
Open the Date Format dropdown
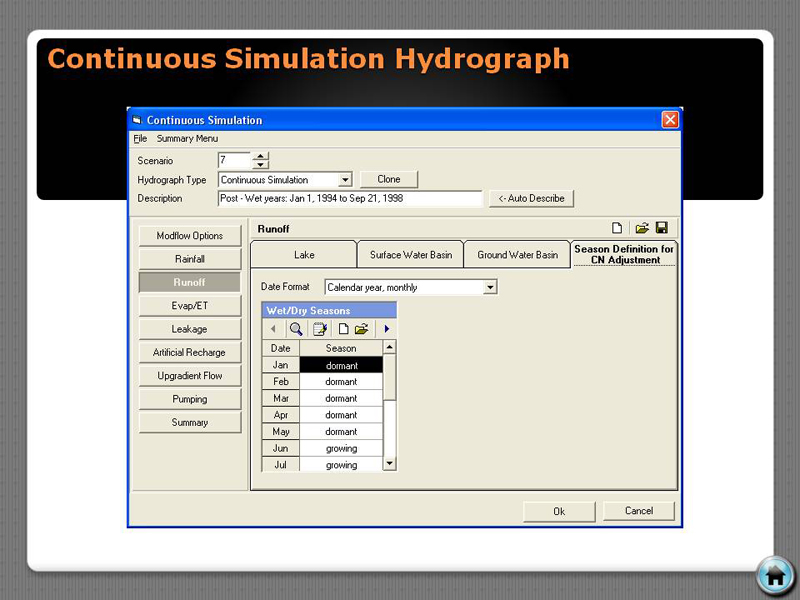pyautogui.click(x=490, y=287)
